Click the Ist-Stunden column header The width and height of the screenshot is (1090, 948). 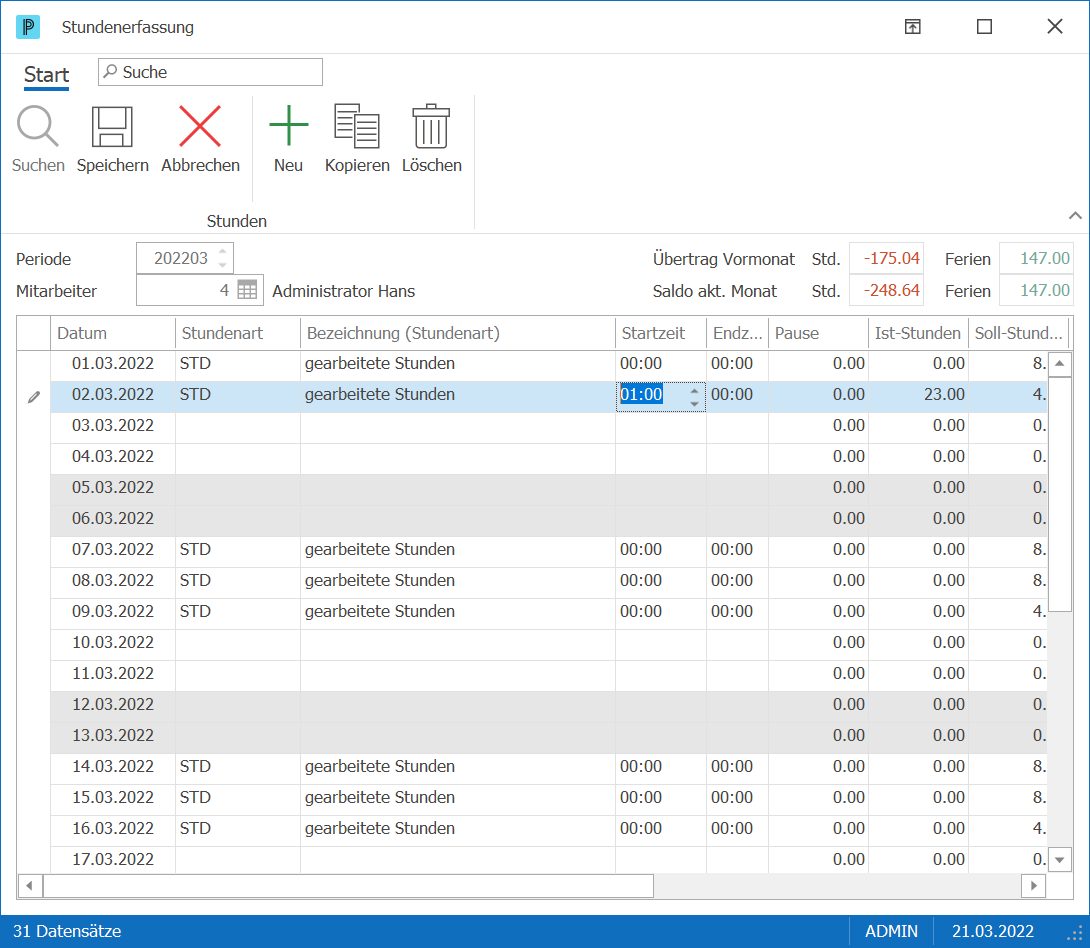point(918,334)
